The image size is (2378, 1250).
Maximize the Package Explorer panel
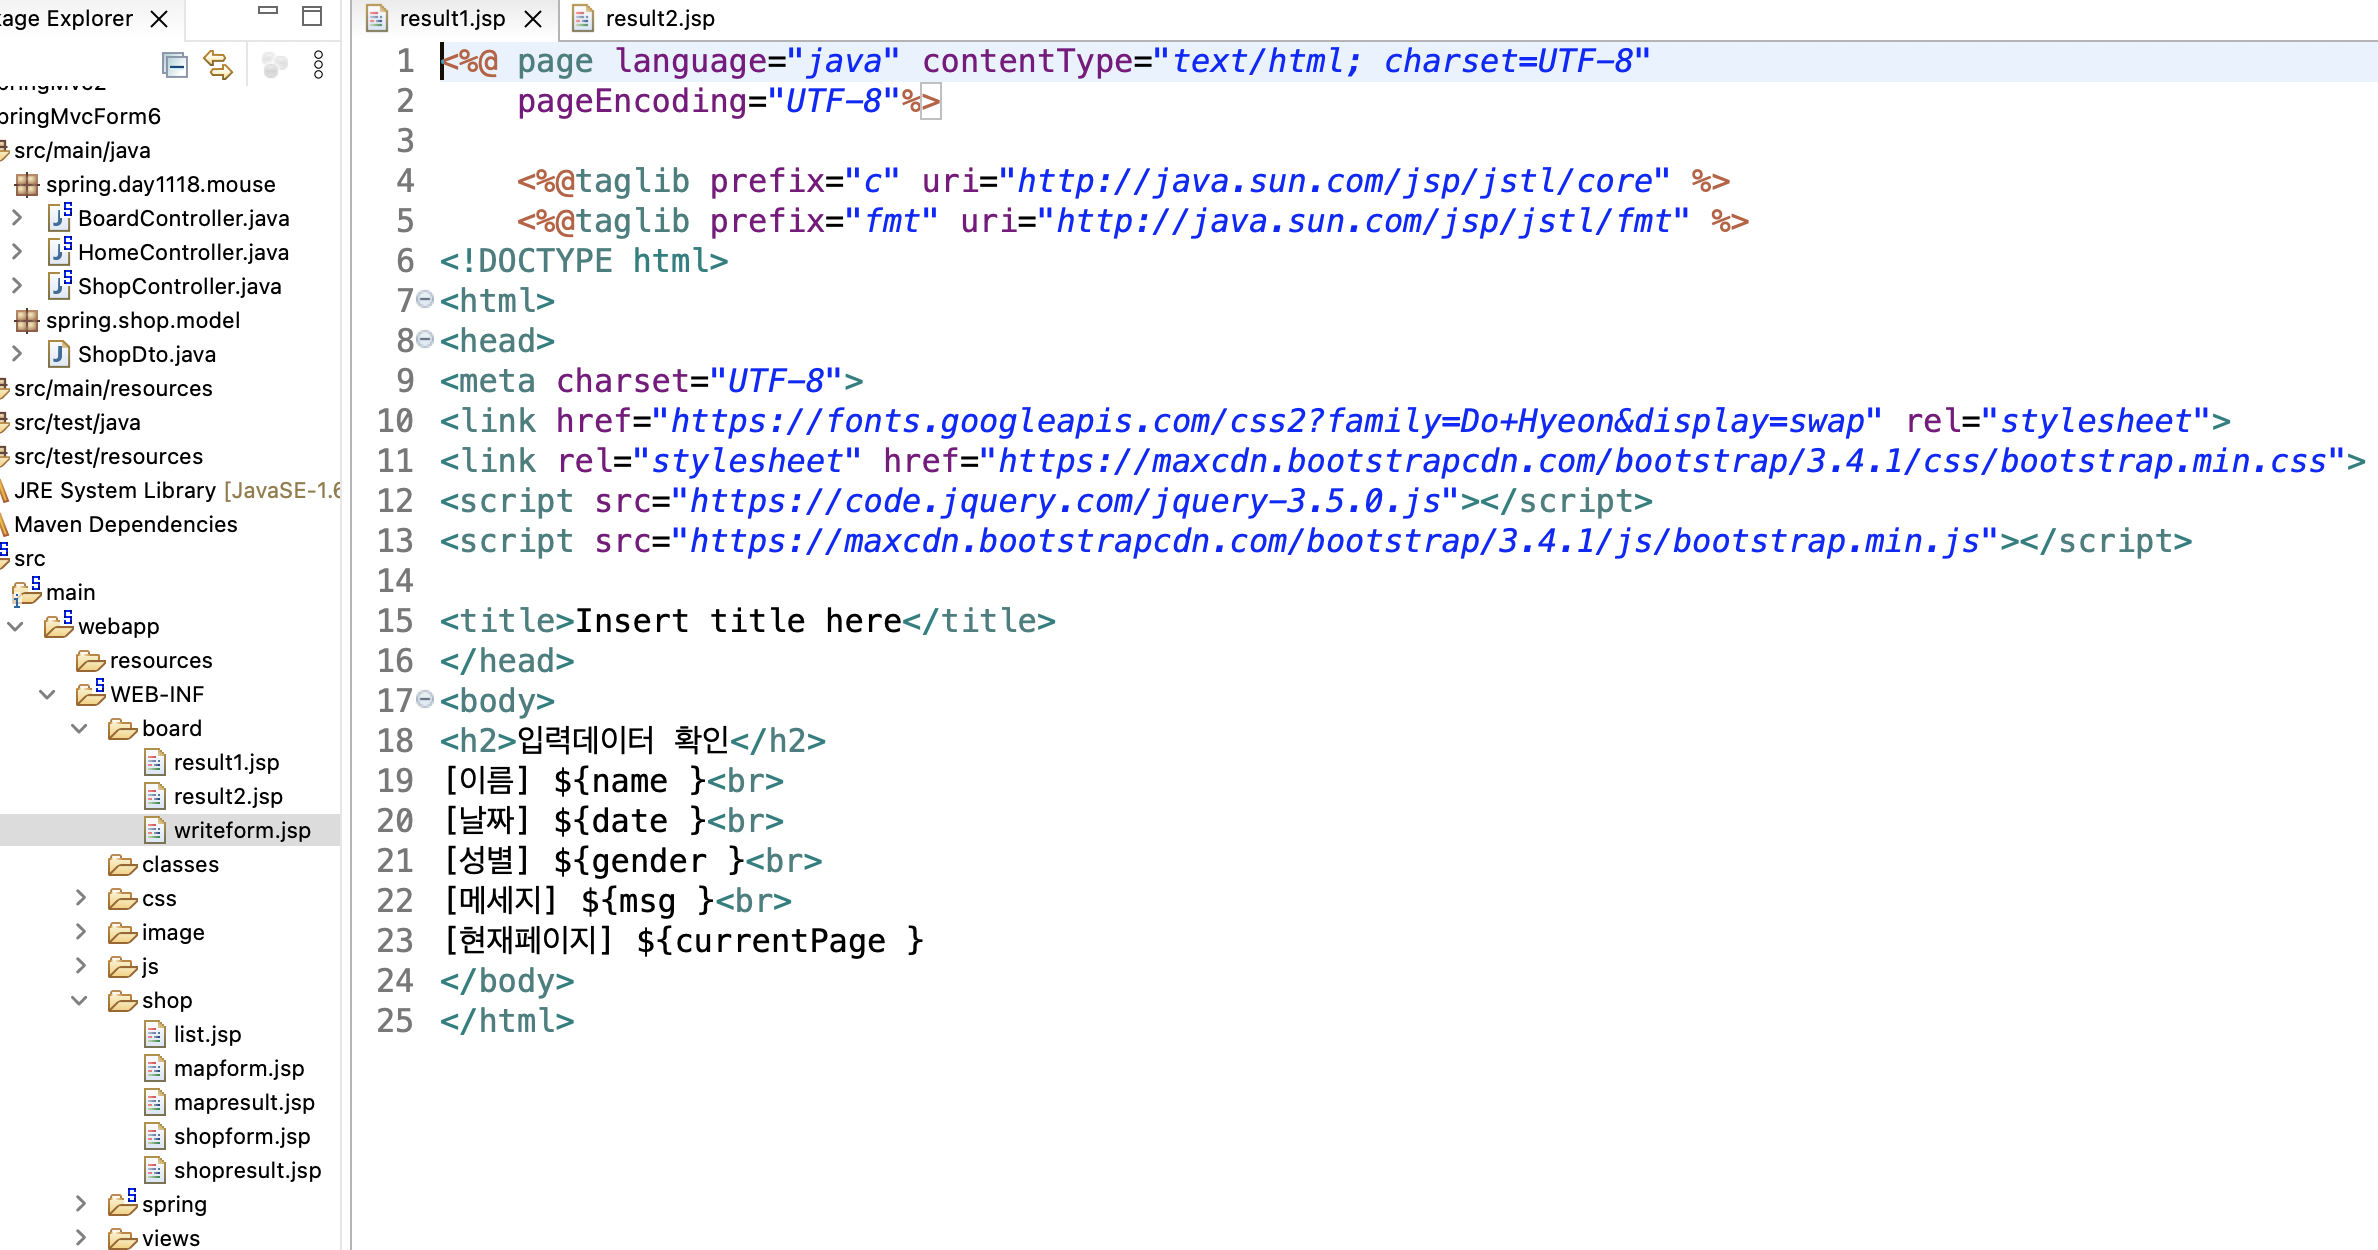click(312, 16)
